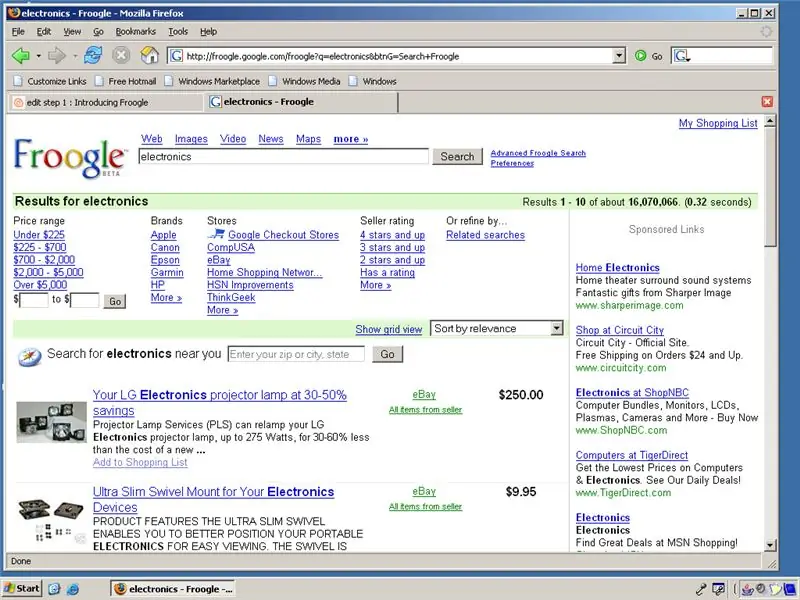Open Related searches link
This screenshot has width=800, height=600.
point(485,235)
